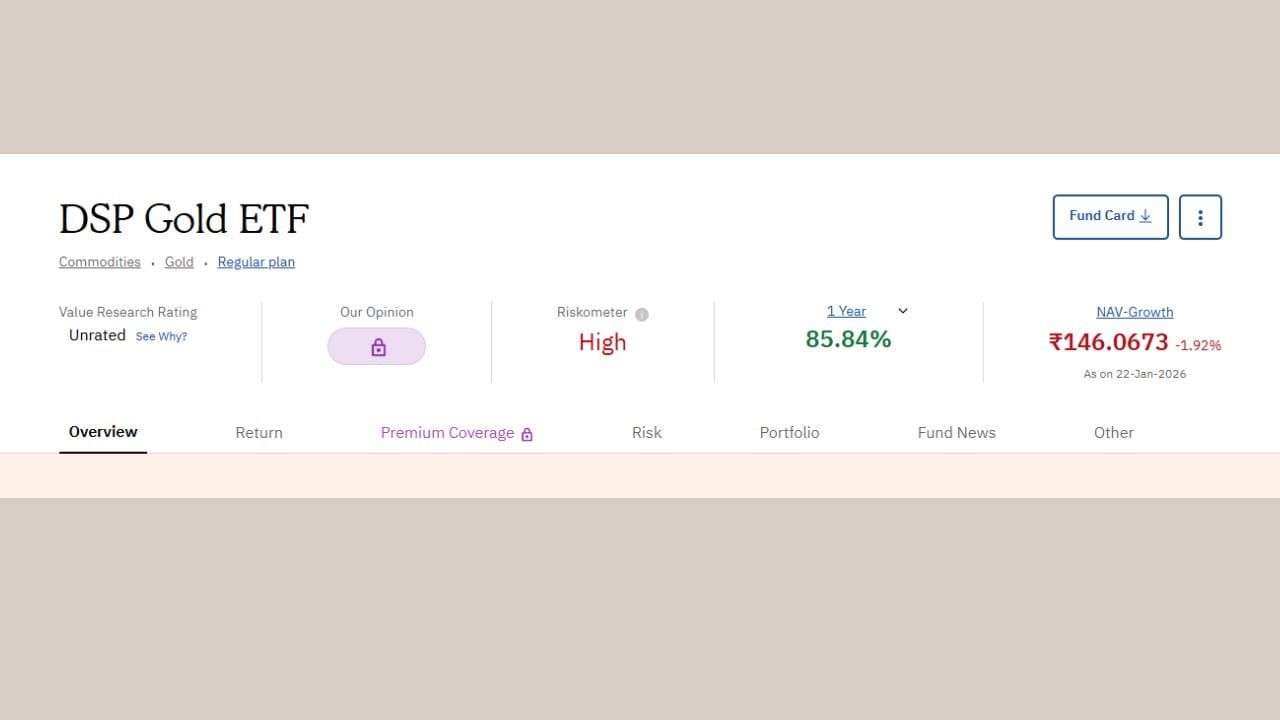The height and width of the screenshot is (720, 1280).
Task: Open the Gold category breadcrumb
Action: click(x=179, y=262)
